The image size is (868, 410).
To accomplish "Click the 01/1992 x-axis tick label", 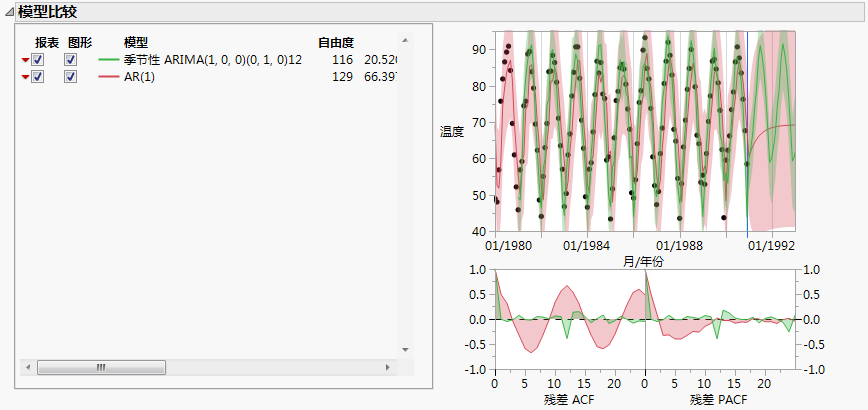I will [x=771, y=245].
